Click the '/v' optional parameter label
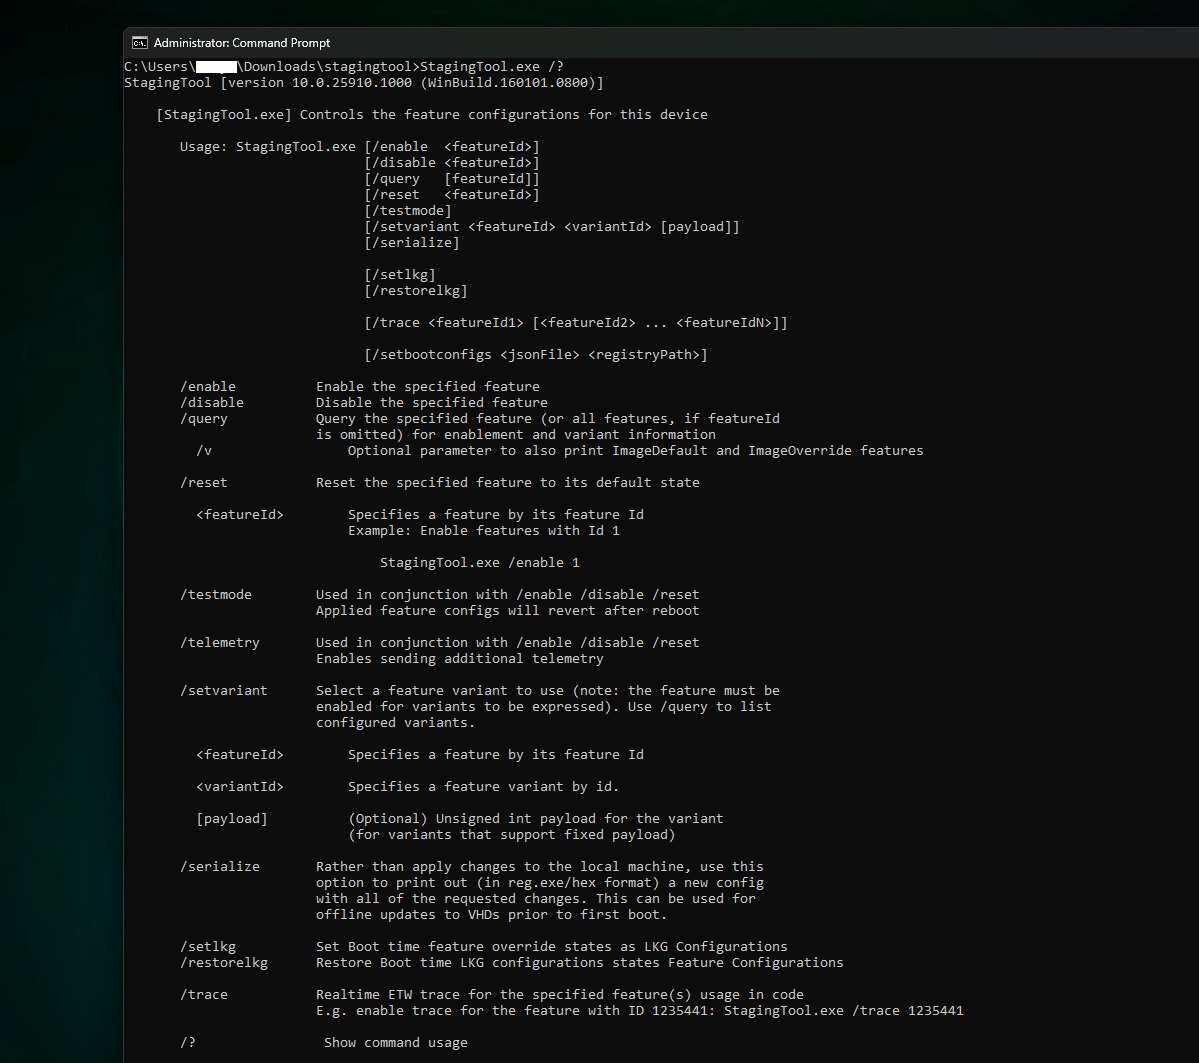Screen dimensions: 1199x1063 (203, 451)
